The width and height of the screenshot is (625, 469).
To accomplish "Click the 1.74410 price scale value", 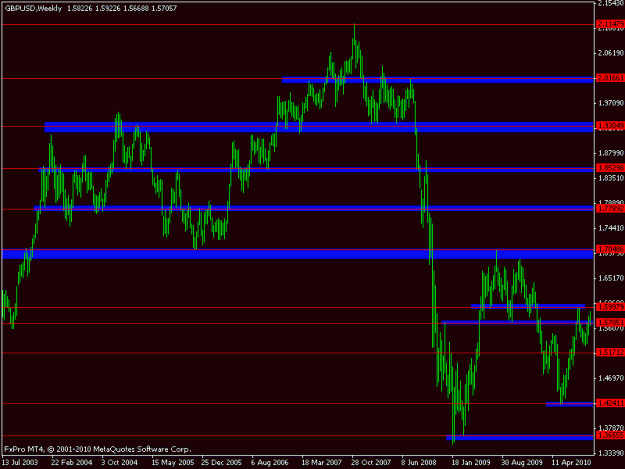I will pos(611,228).
